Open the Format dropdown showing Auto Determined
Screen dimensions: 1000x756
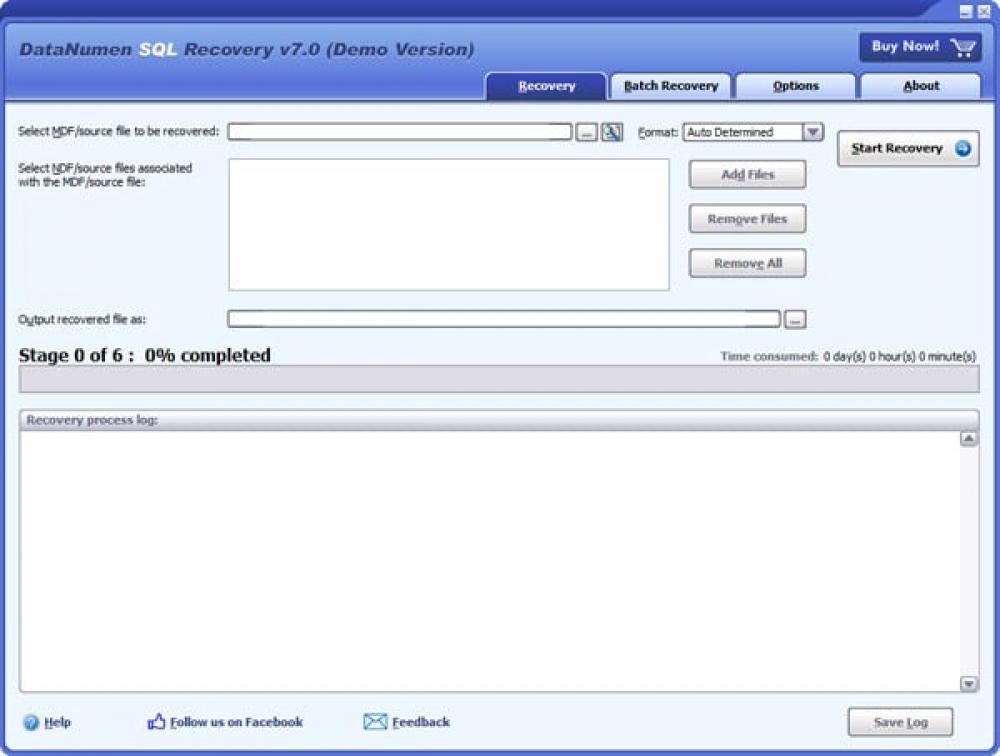tap(811, 131)
